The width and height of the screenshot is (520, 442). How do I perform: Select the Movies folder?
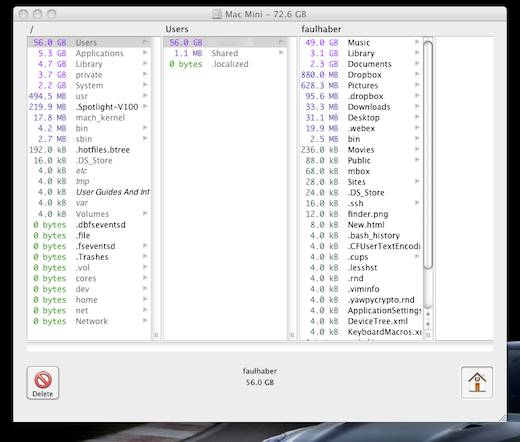click(x=361, y=150)
